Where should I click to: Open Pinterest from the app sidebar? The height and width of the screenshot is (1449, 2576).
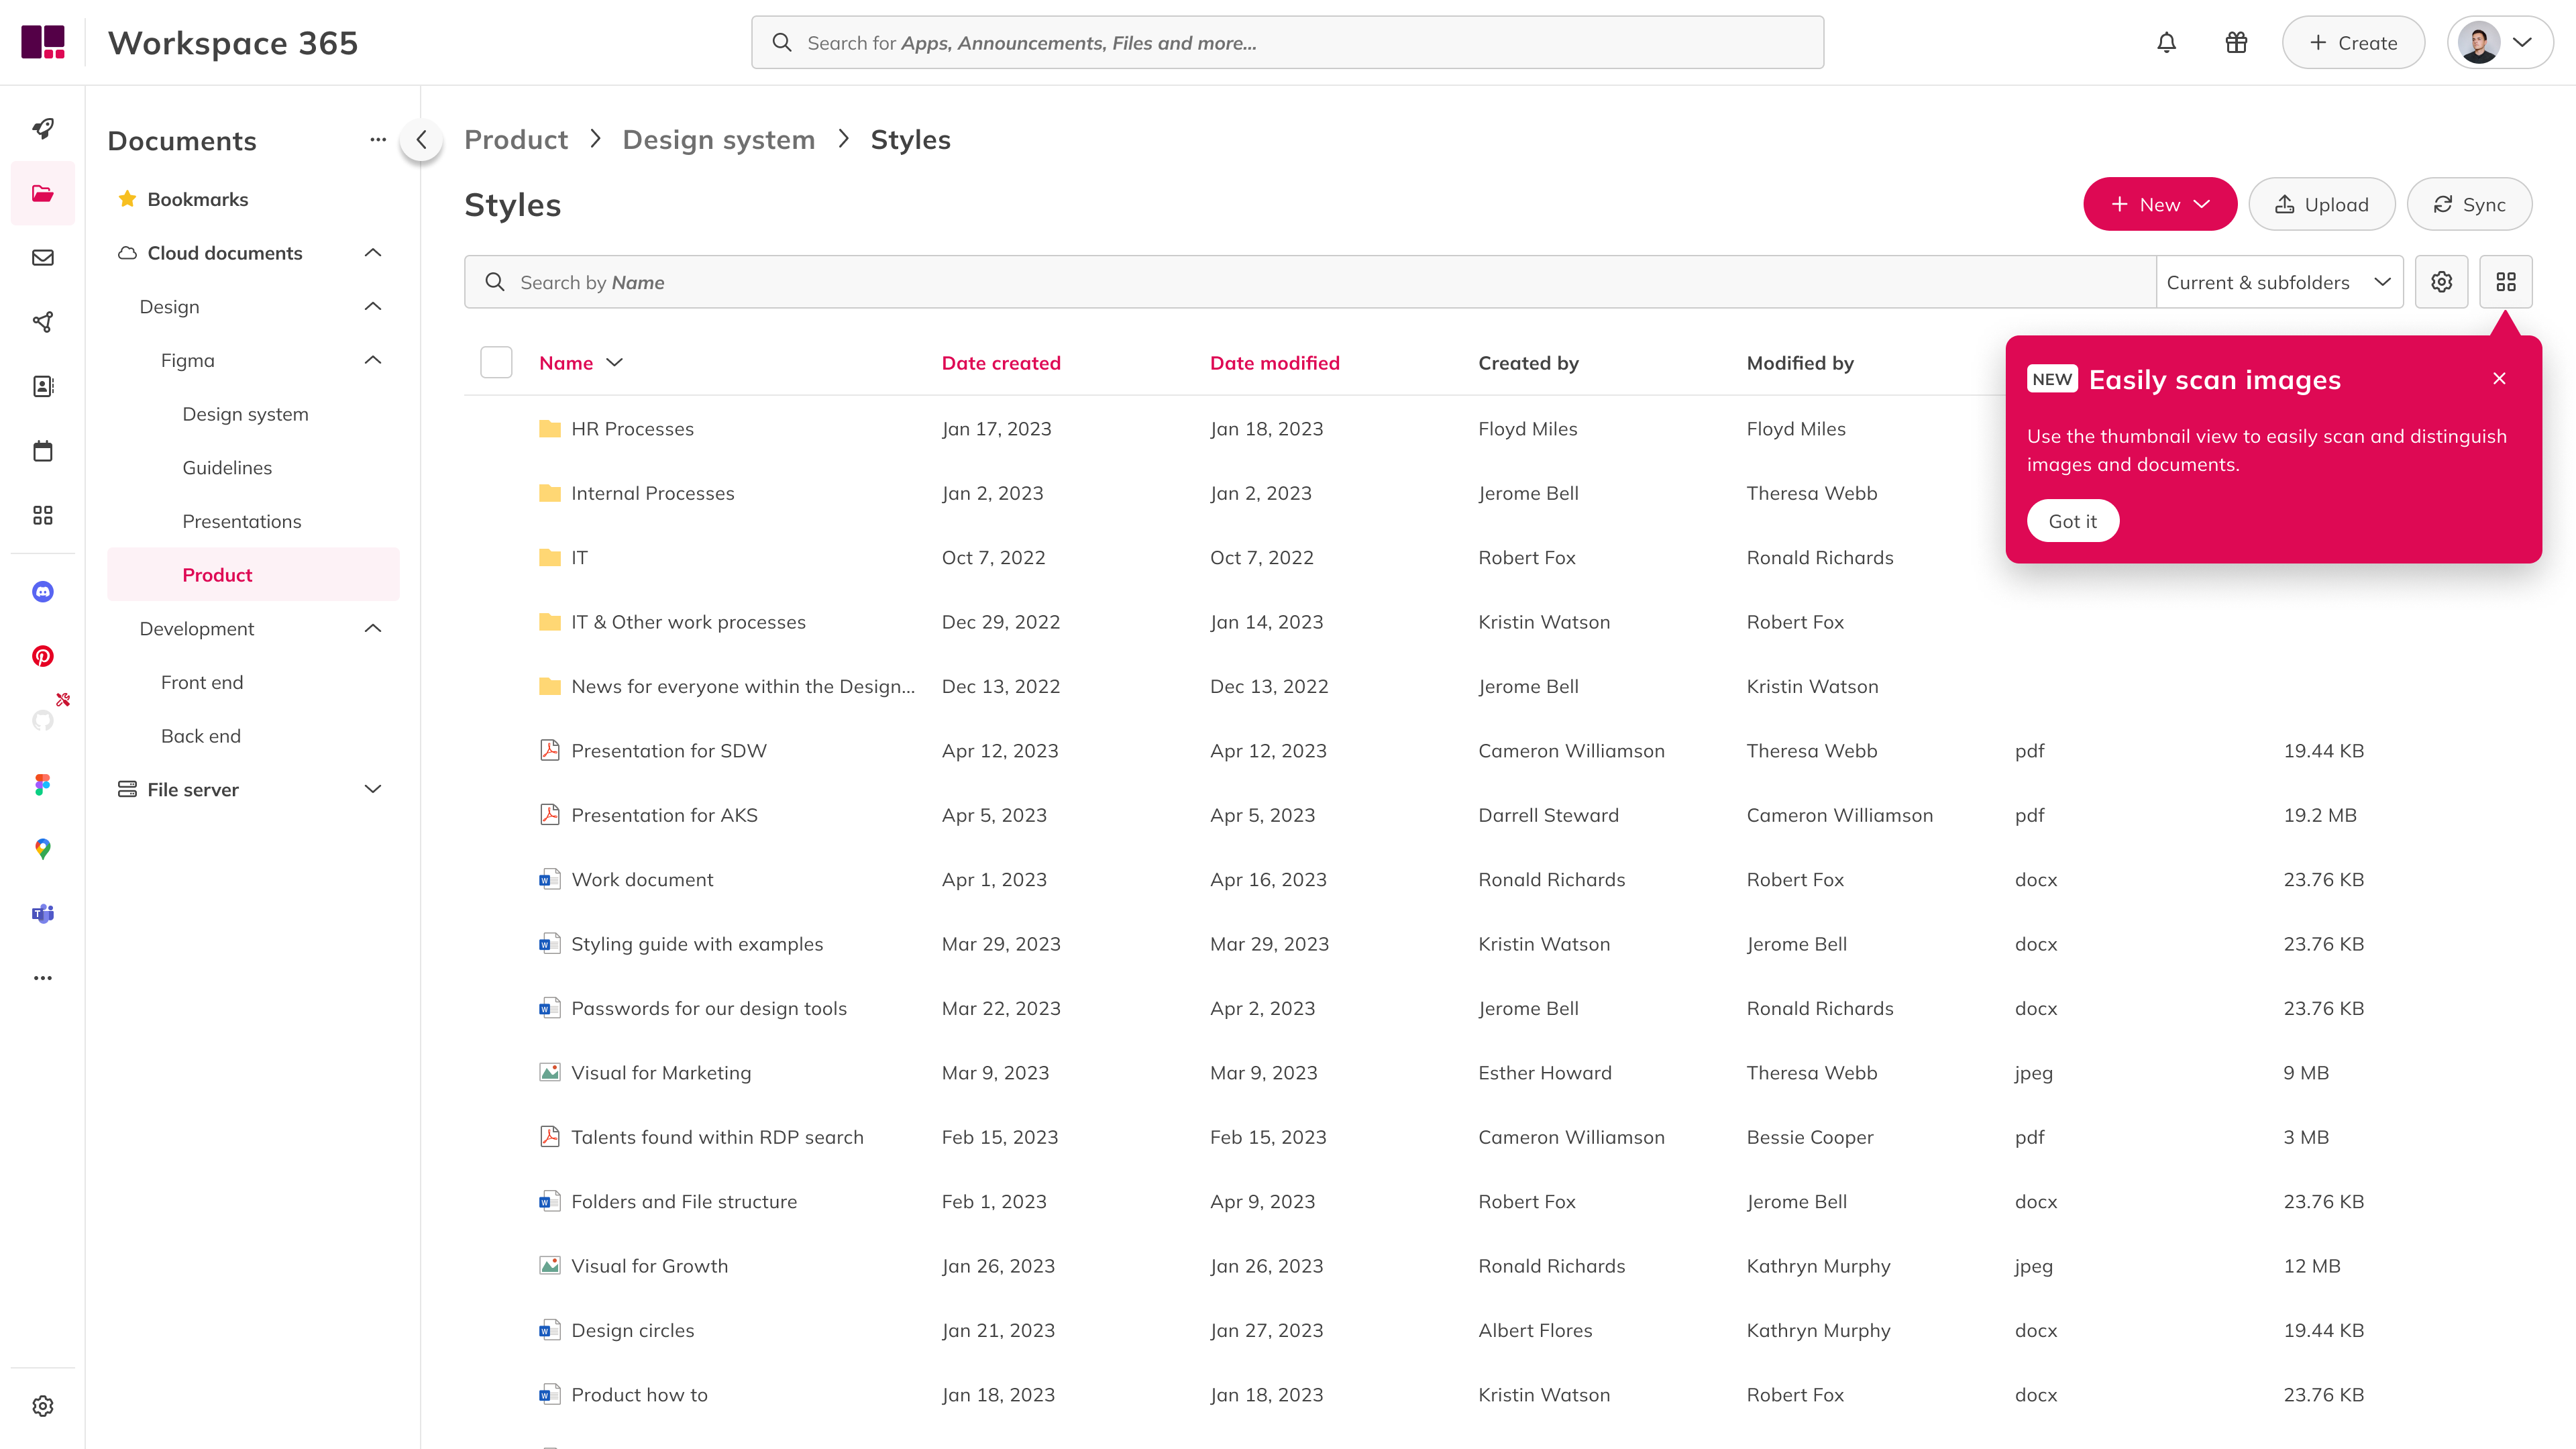tap(42, 655)
